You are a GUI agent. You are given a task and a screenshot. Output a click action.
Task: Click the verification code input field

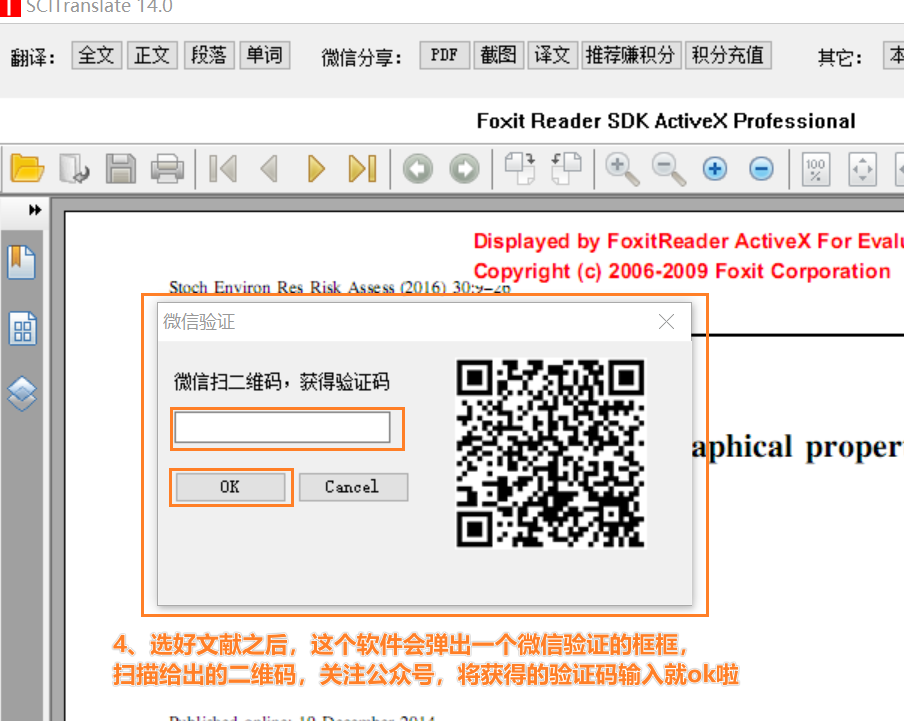click(282, 427)
